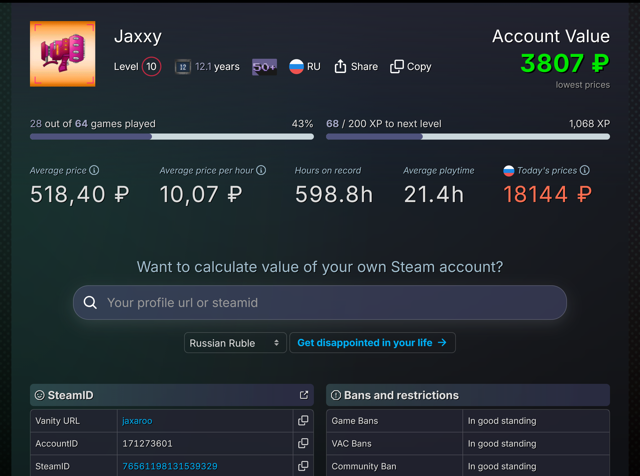Image resolution: width=640 pixels, height=476 pixels.
Task: Copy the SteamID 76561198131539329
Action: pyautogui.click(x=303, y=466)
